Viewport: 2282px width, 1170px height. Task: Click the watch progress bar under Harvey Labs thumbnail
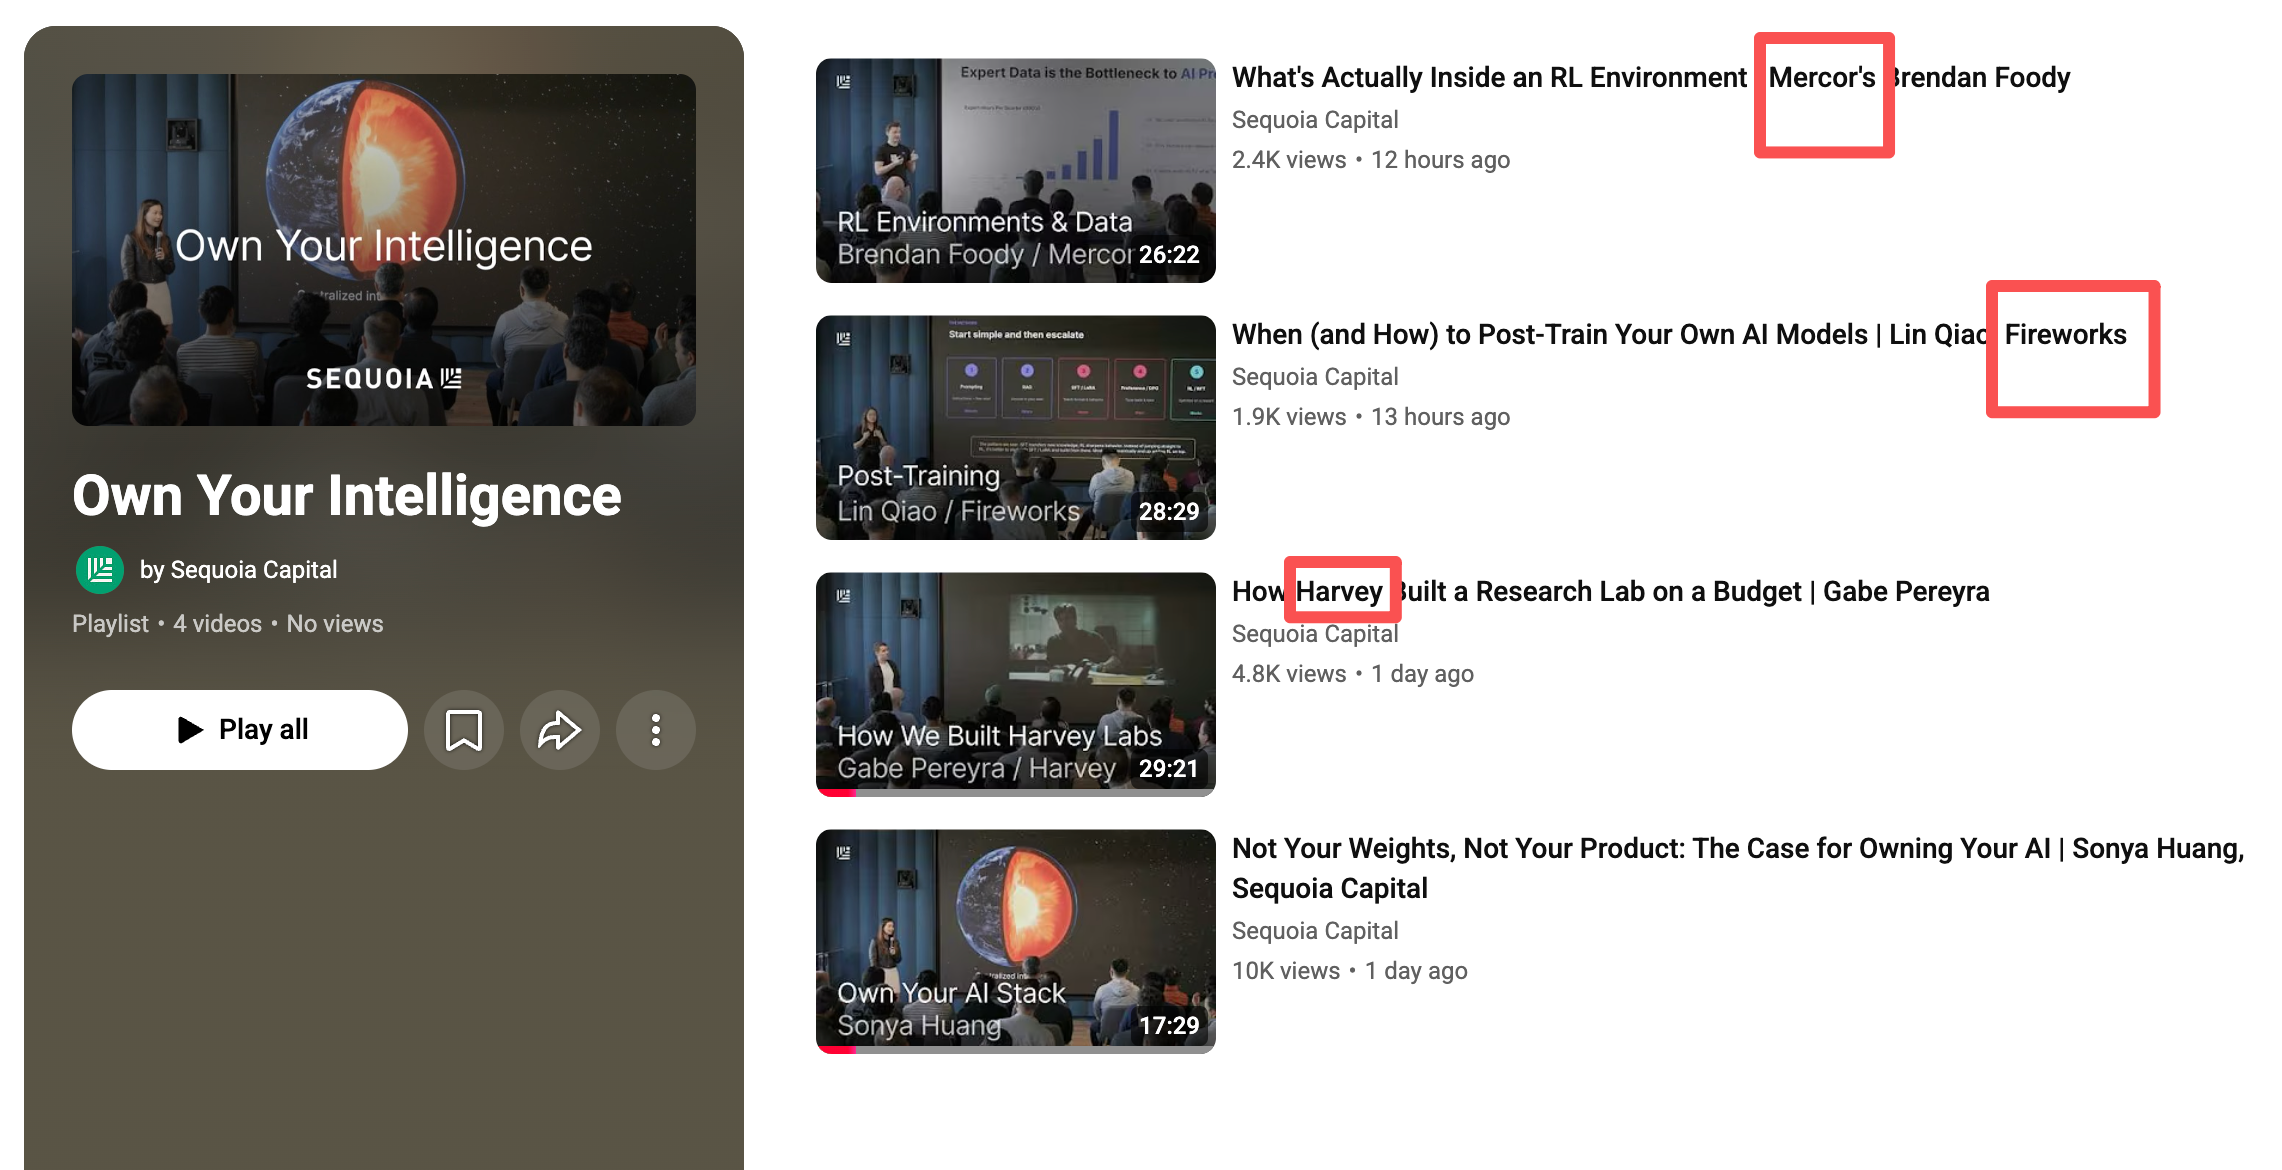(x=1016, y=793)
